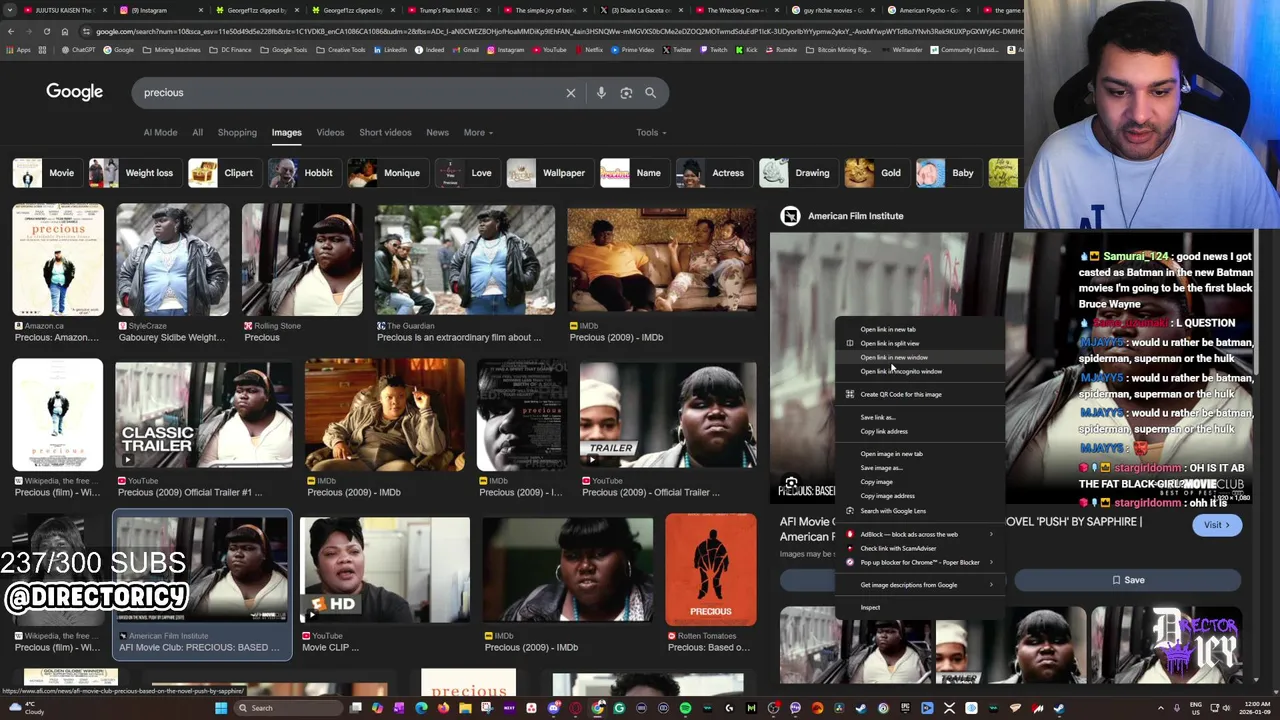Open Rotten Tomatoes Precious poster thumbnail

pyautogui.click(x=711, y=570)
